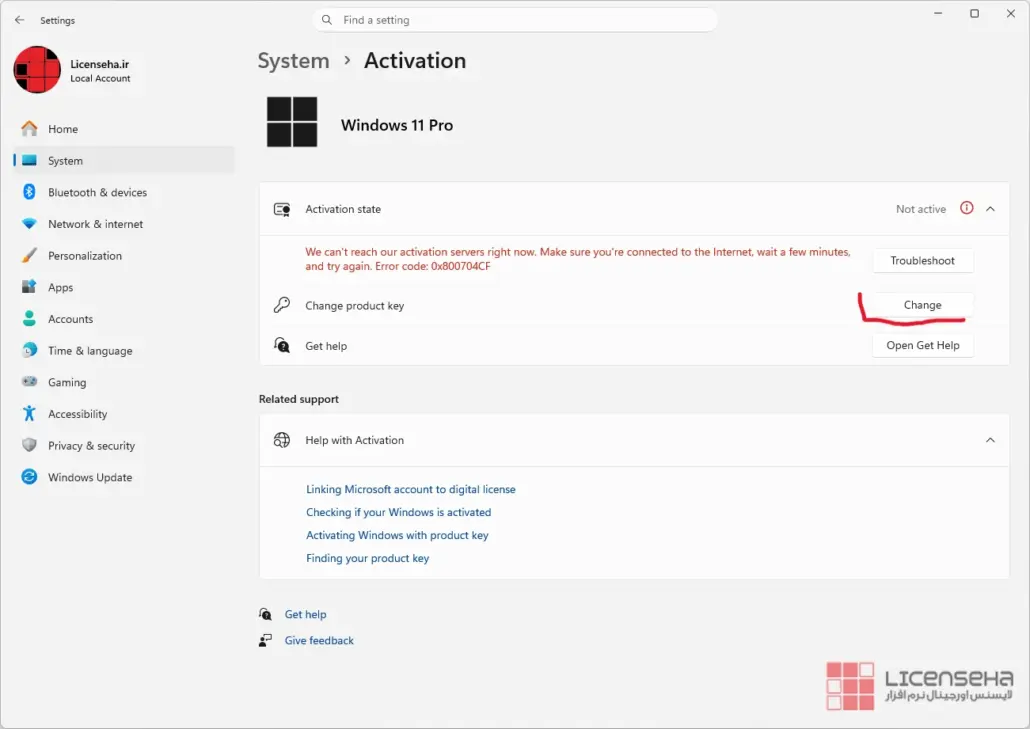Open Accounts settings page

(123, 319)
